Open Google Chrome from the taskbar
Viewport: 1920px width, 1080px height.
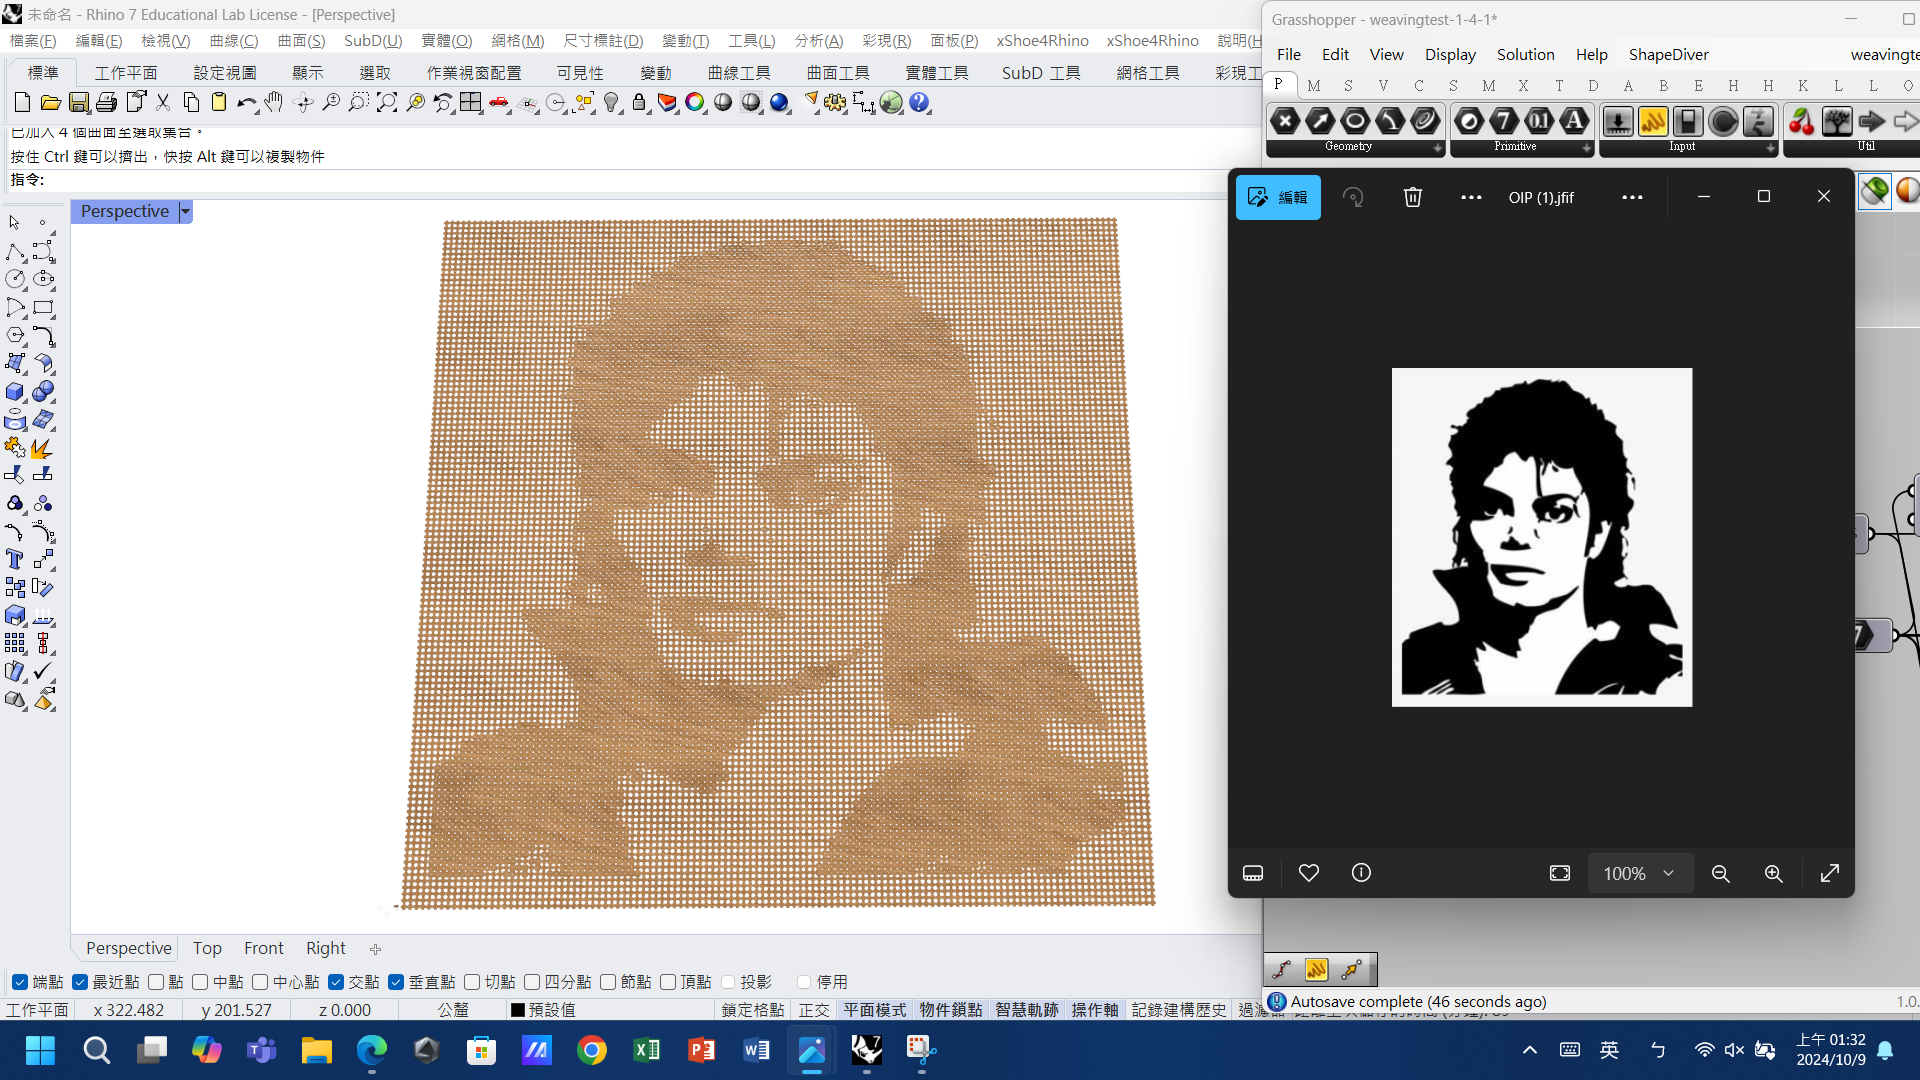tap(592, 1050)
